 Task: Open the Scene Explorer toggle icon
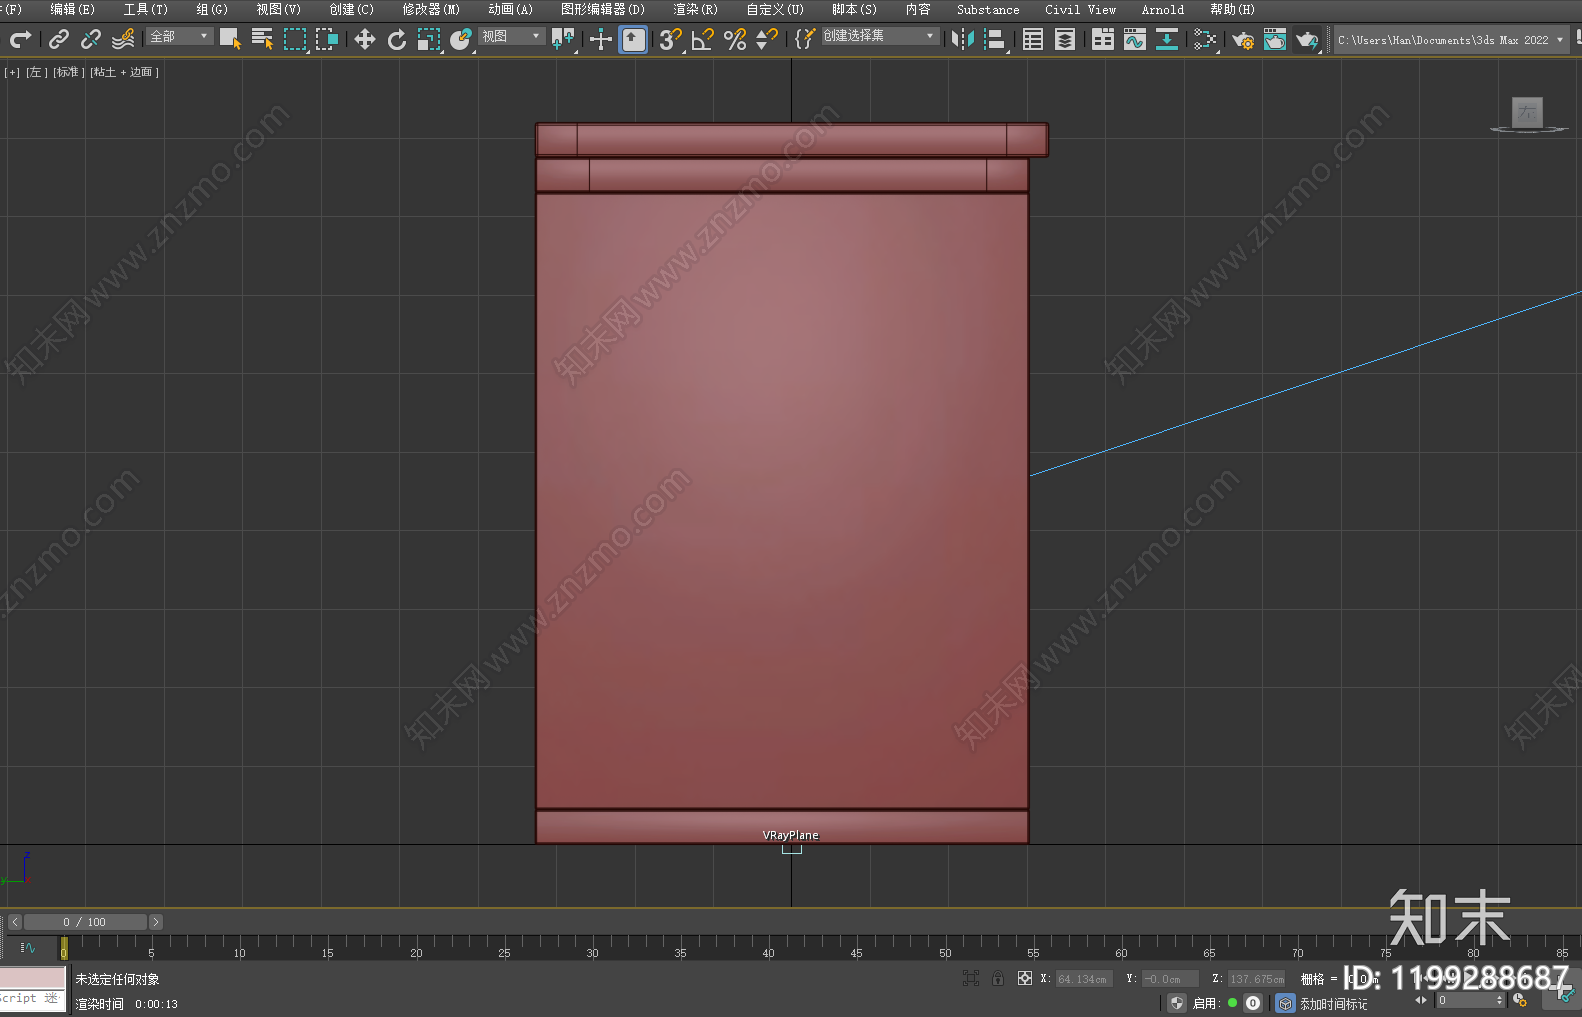[1033, 39]
